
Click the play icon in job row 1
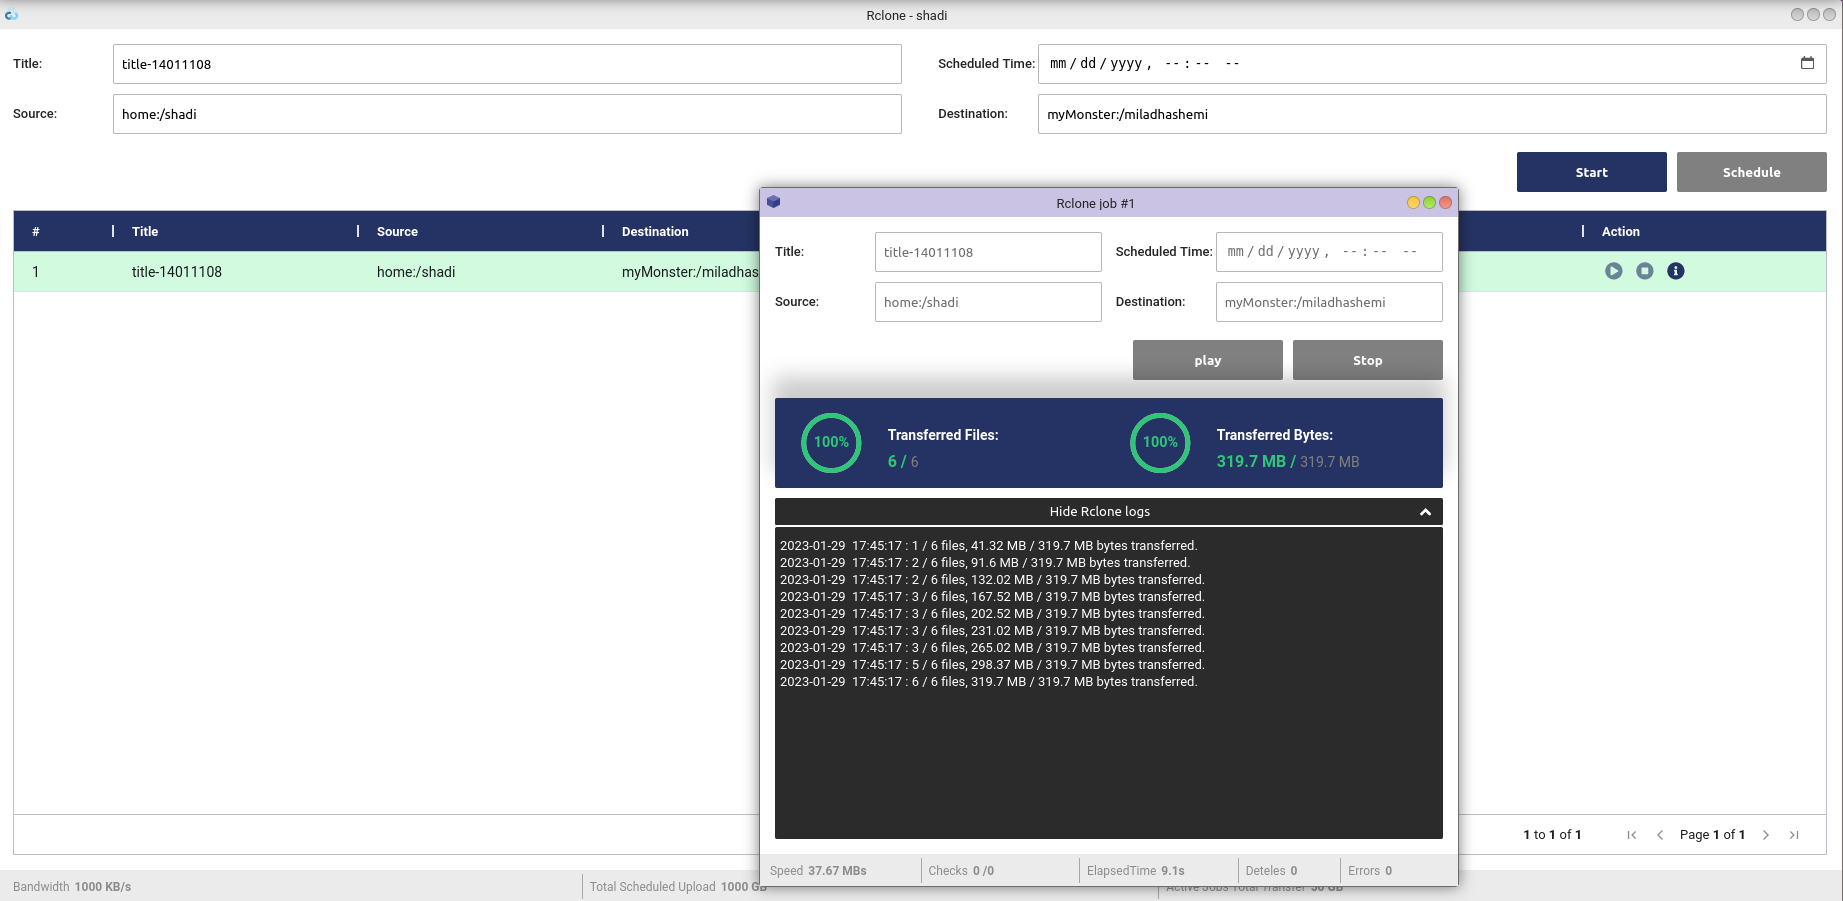(x=1613, y=271)
